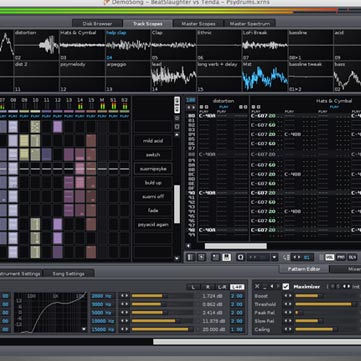Open the Master Spectrum tab
The image size is (361, 361).
pyautogui.click(x=250, y=24)
